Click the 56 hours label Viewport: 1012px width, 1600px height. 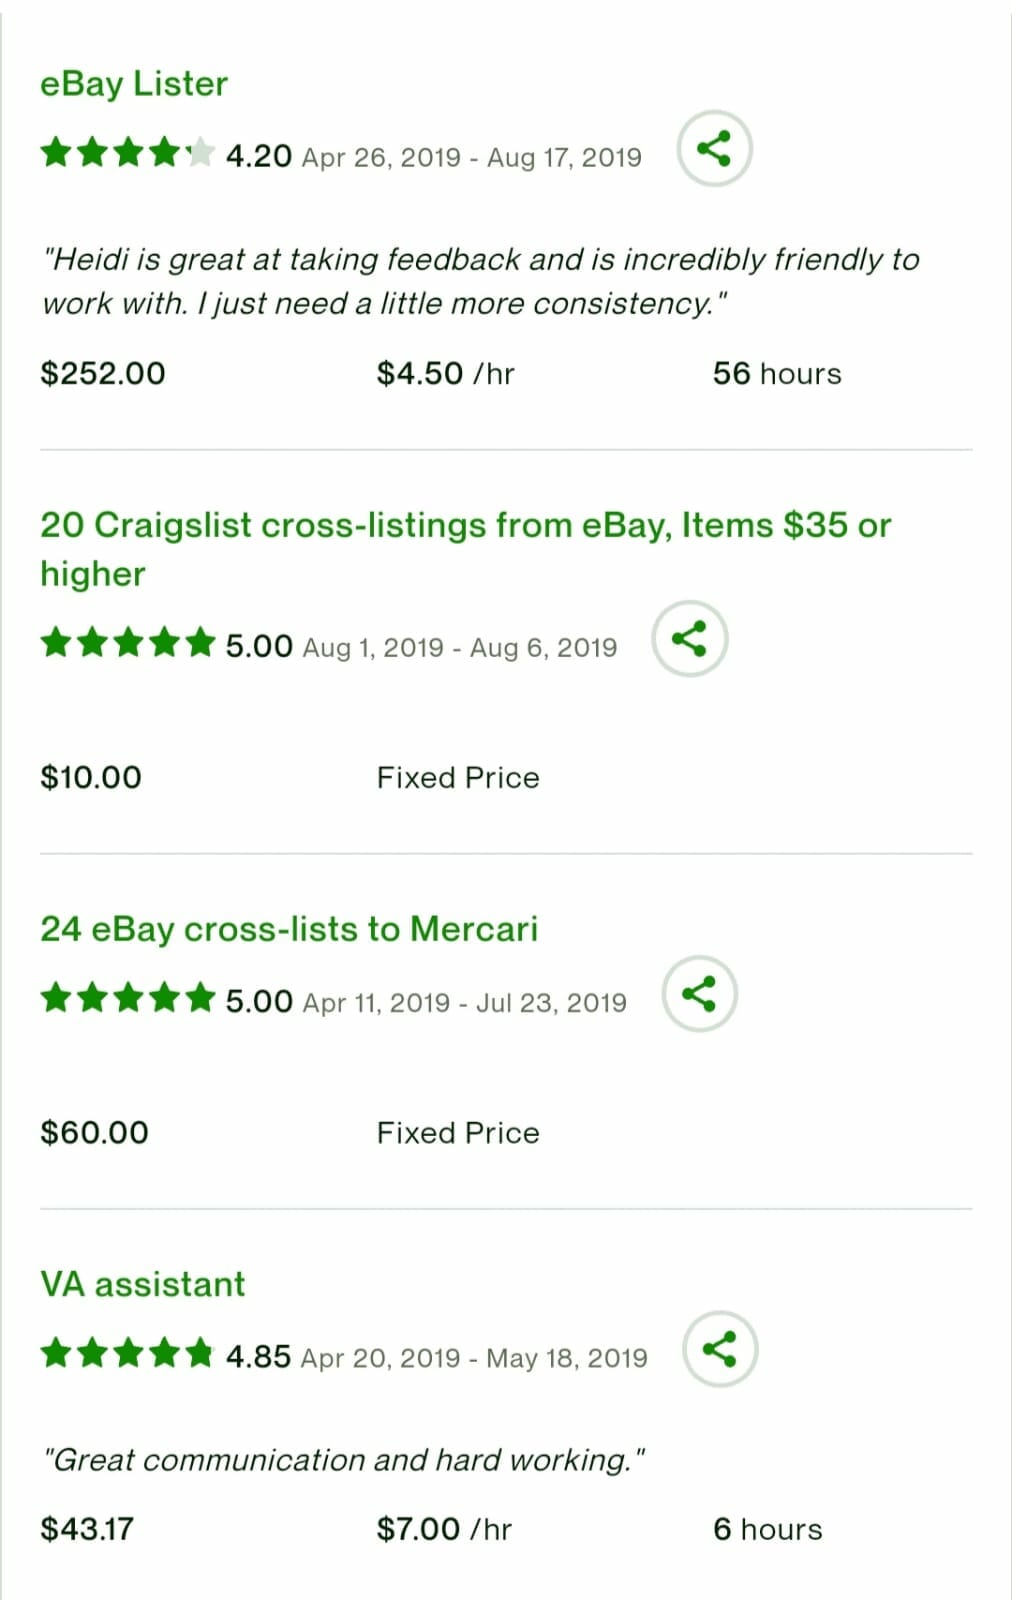[x=777, y=374]
